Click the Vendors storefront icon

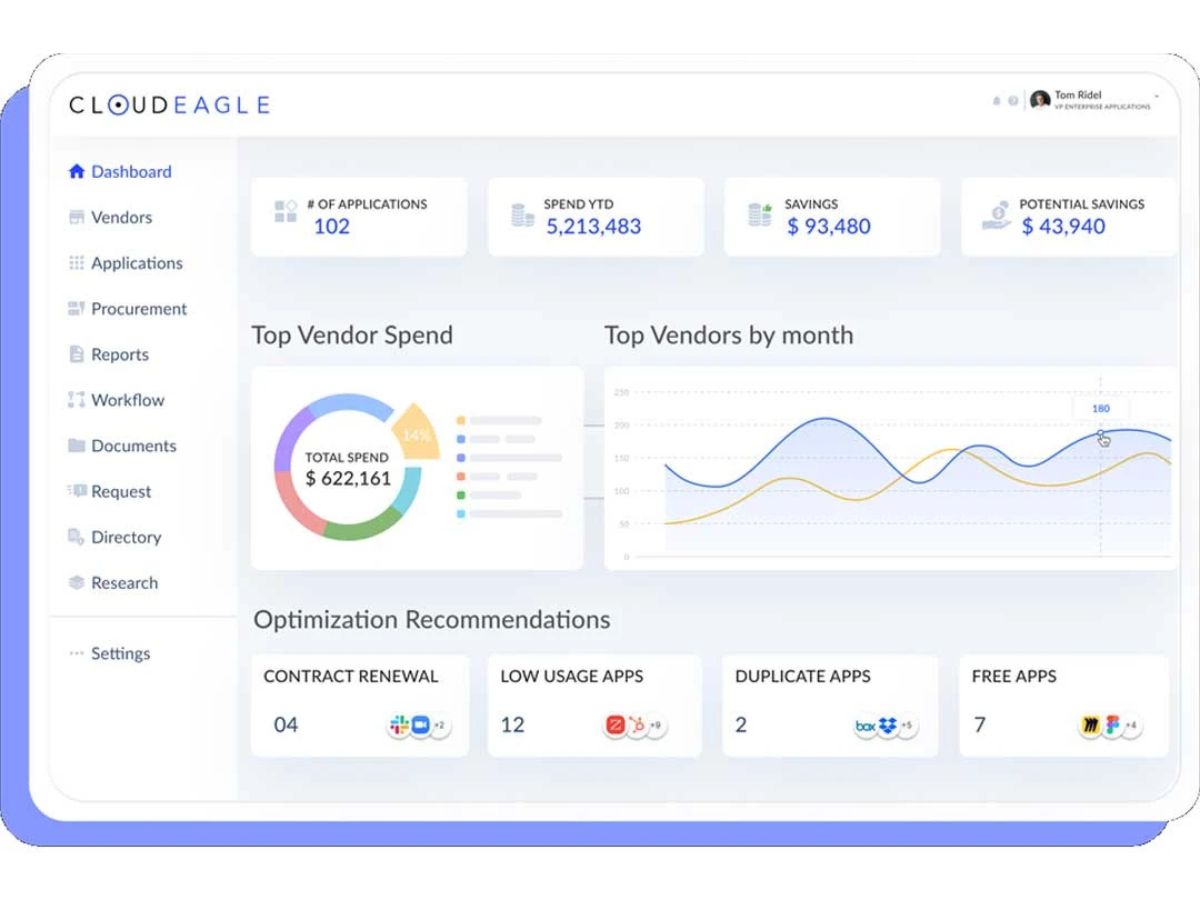[x=76, y=218]
